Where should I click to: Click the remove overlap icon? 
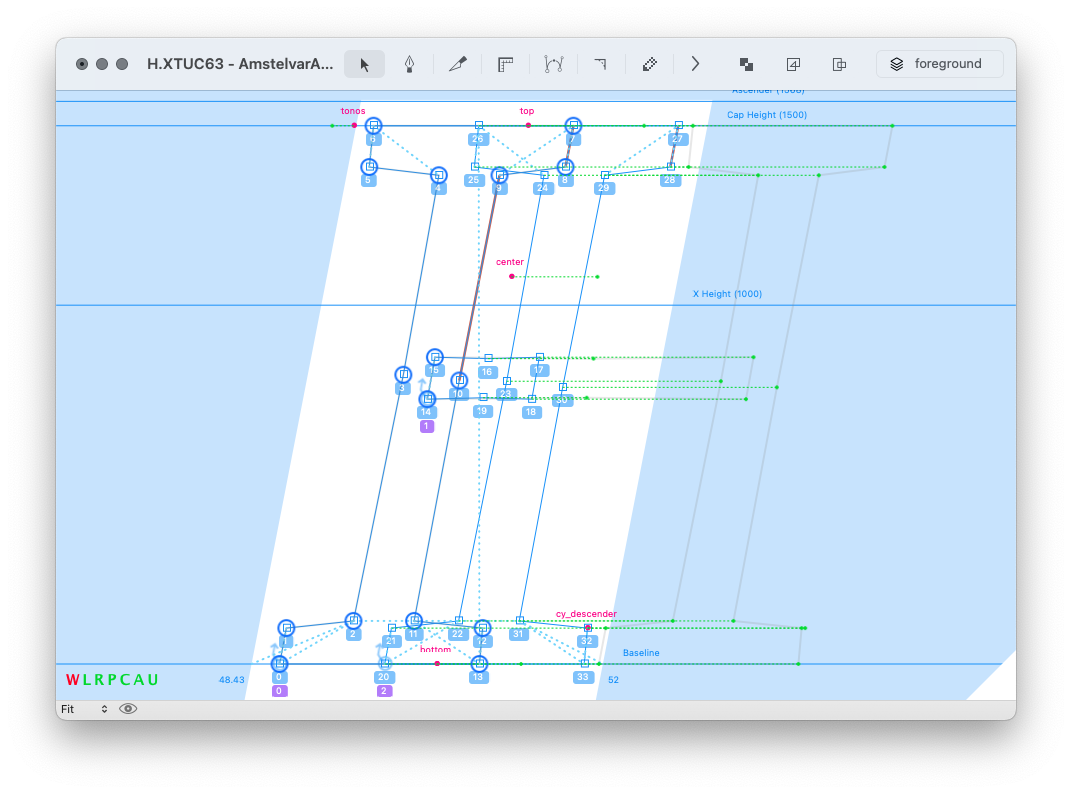(746, 64)
